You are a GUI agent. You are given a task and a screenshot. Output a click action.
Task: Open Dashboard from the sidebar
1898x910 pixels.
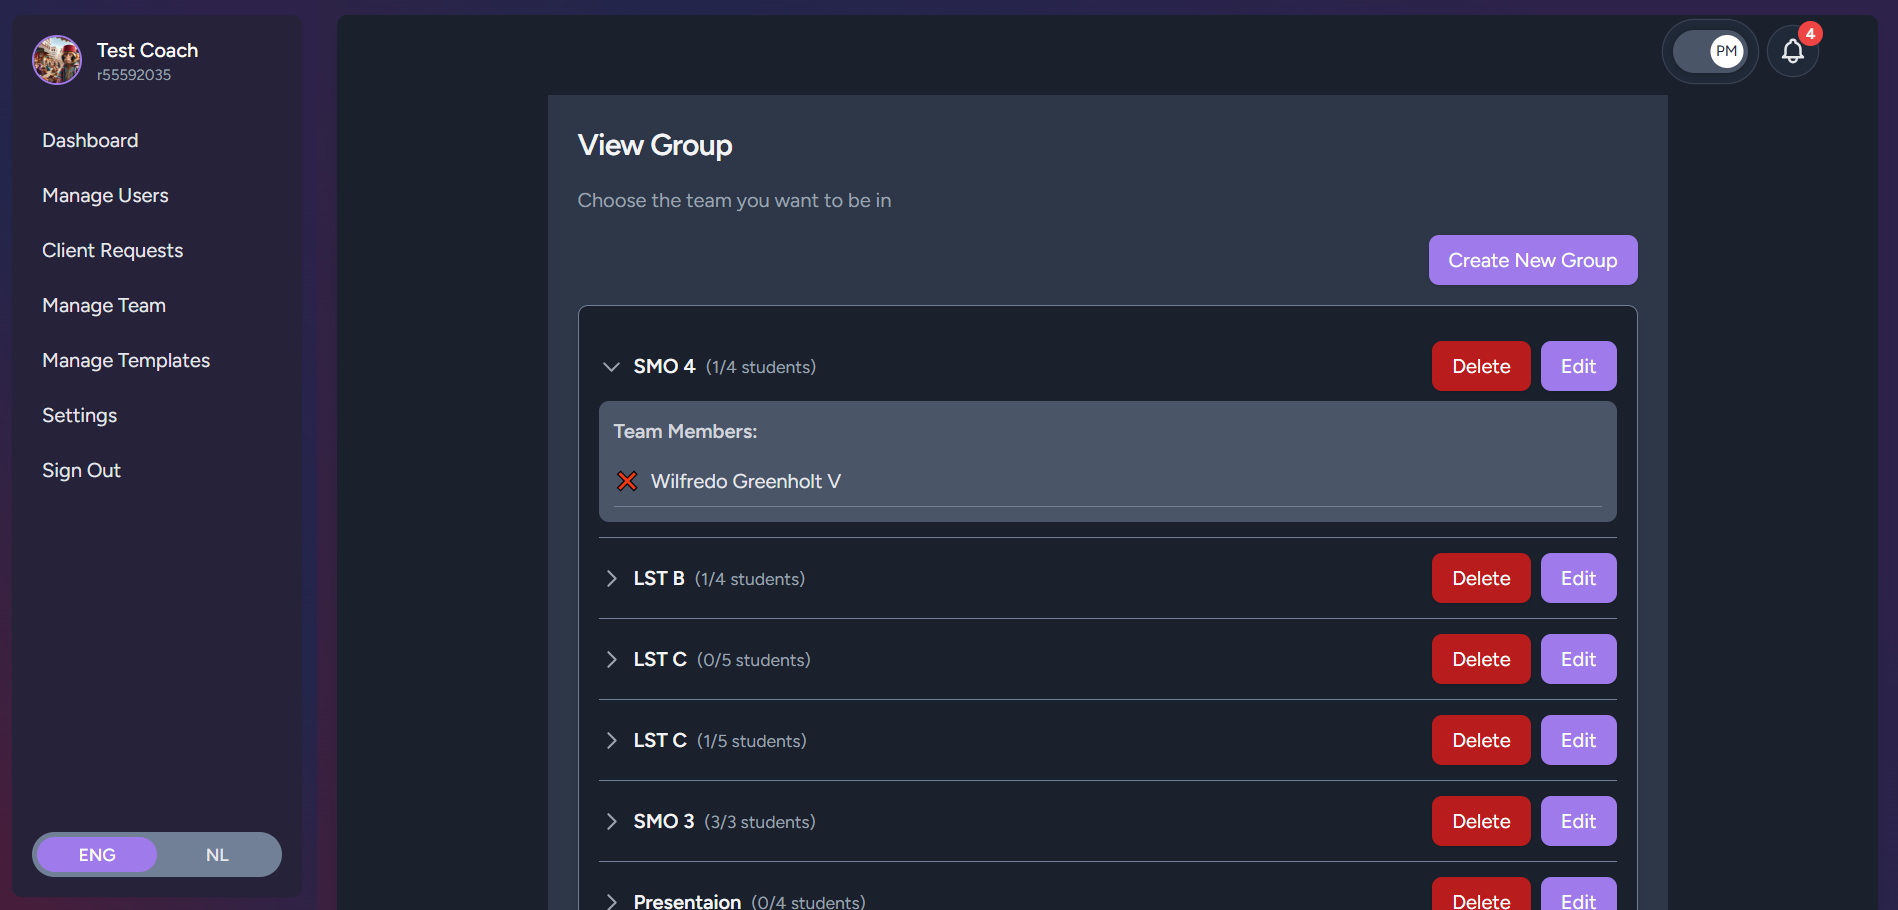(90, 140)
